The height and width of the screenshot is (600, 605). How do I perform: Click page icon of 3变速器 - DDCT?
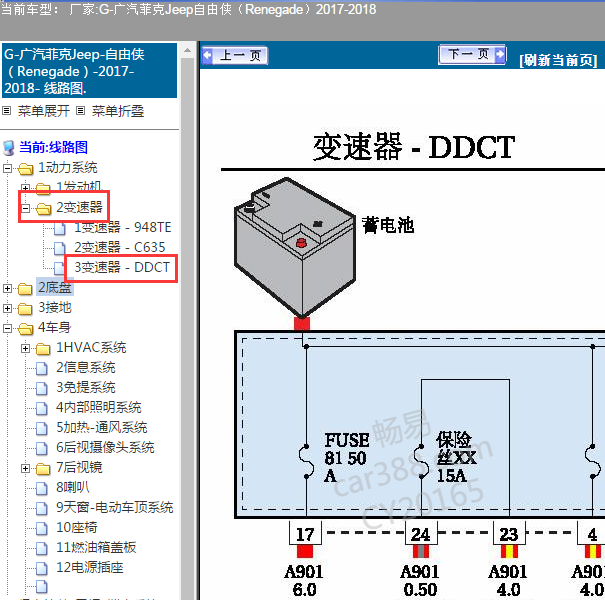coord(59,268)
